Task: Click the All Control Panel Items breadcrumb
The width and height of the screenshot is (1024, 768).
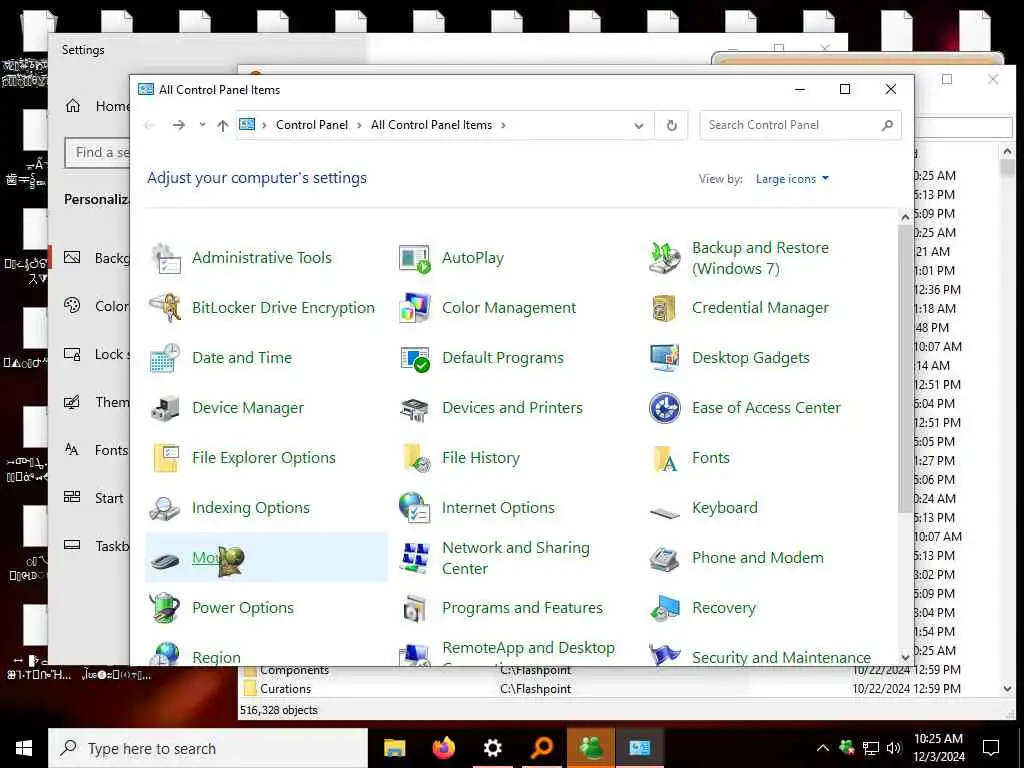Action: 431,125
